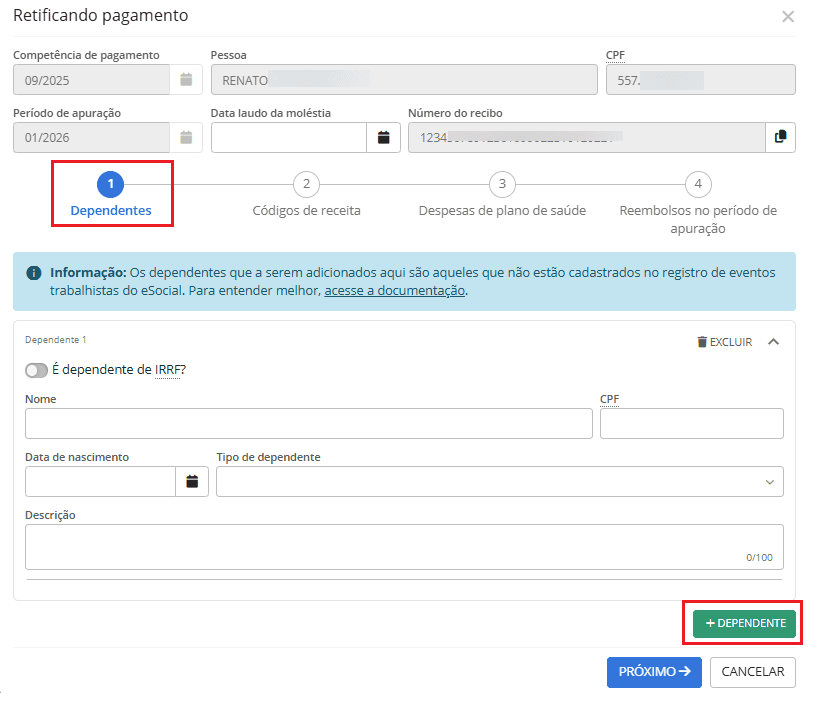
Task: Delete Dependente 1 with EXCLUIR
Action: point(725,342)
